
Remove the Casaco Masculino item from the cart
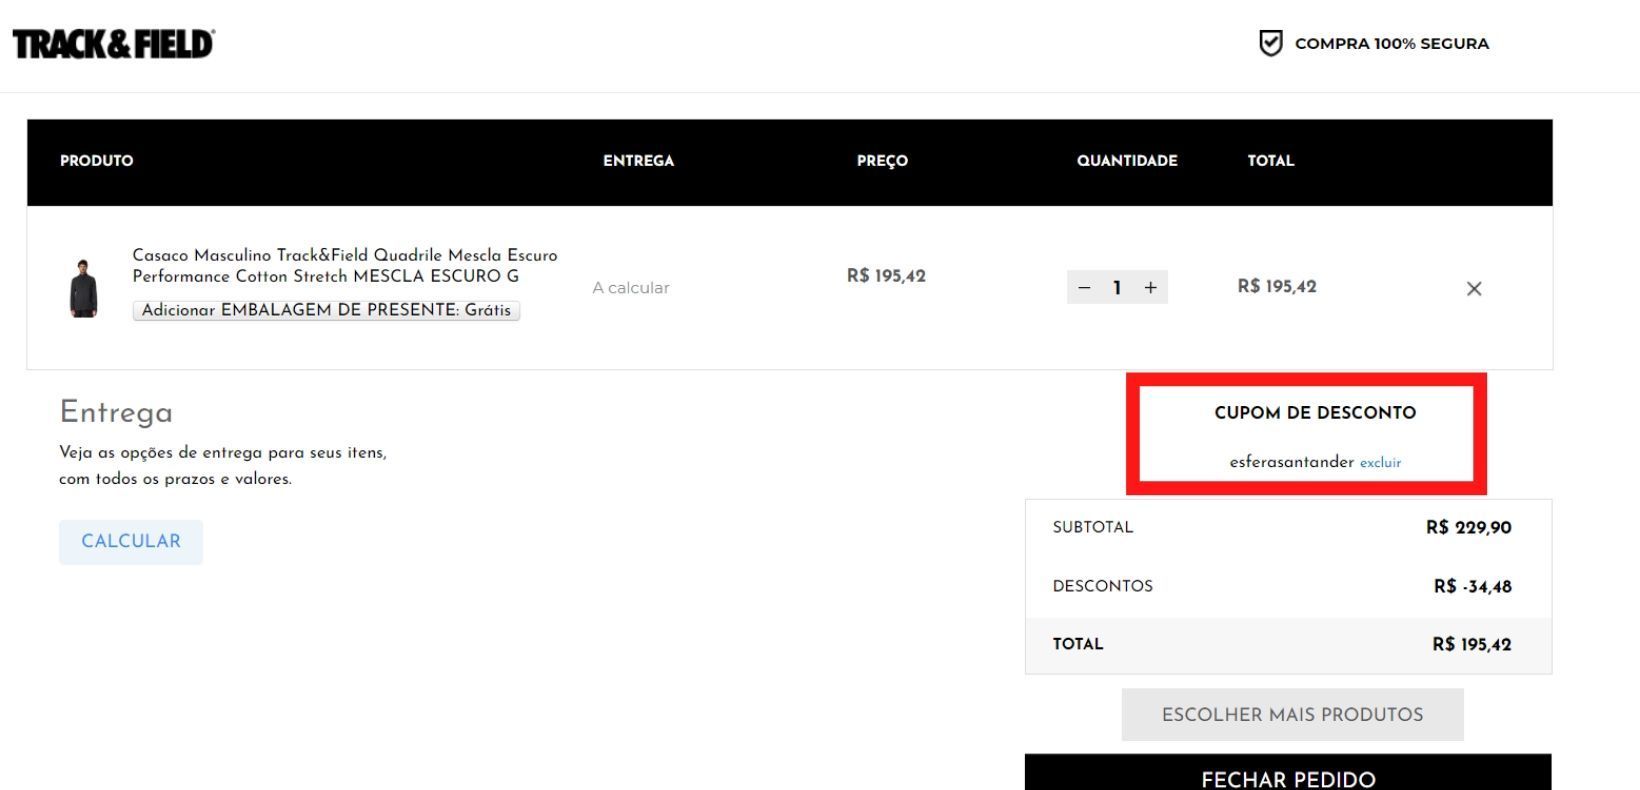1473,289
